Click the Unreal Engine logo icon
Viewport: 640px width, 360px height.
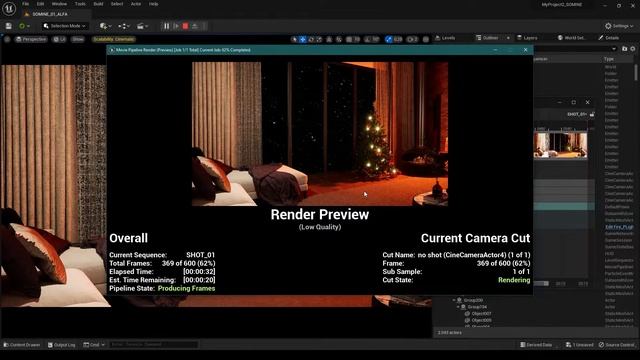9,8
